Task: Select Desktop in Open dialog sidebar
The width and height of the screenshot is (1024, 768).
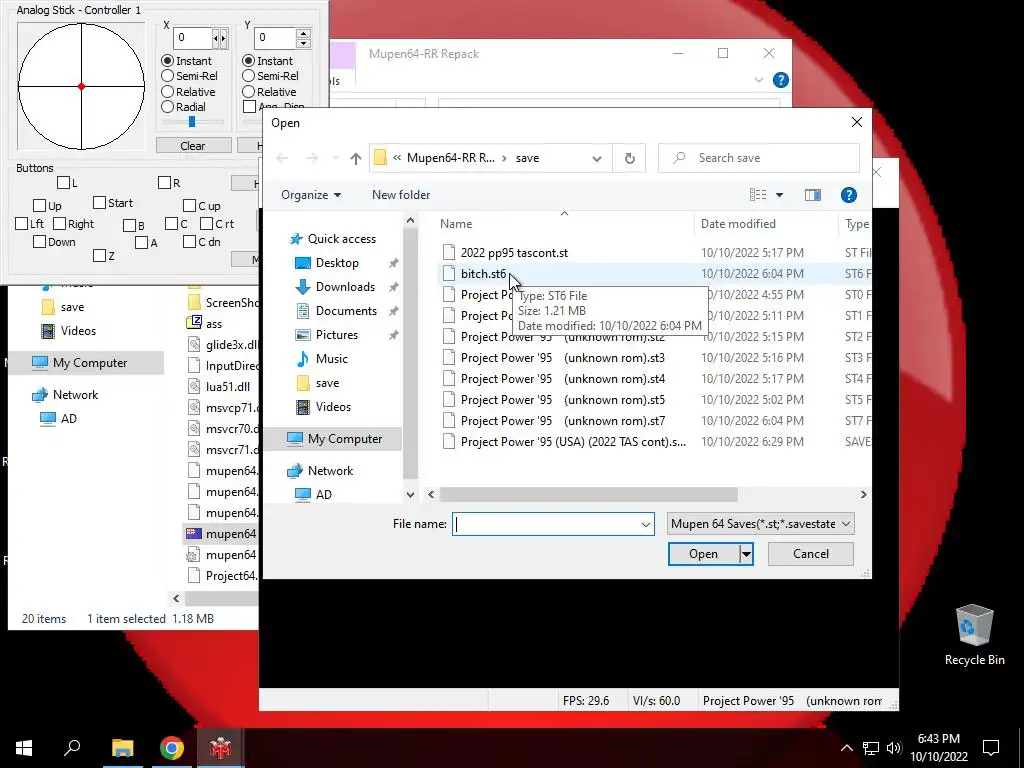Action: tap(337, 263)
